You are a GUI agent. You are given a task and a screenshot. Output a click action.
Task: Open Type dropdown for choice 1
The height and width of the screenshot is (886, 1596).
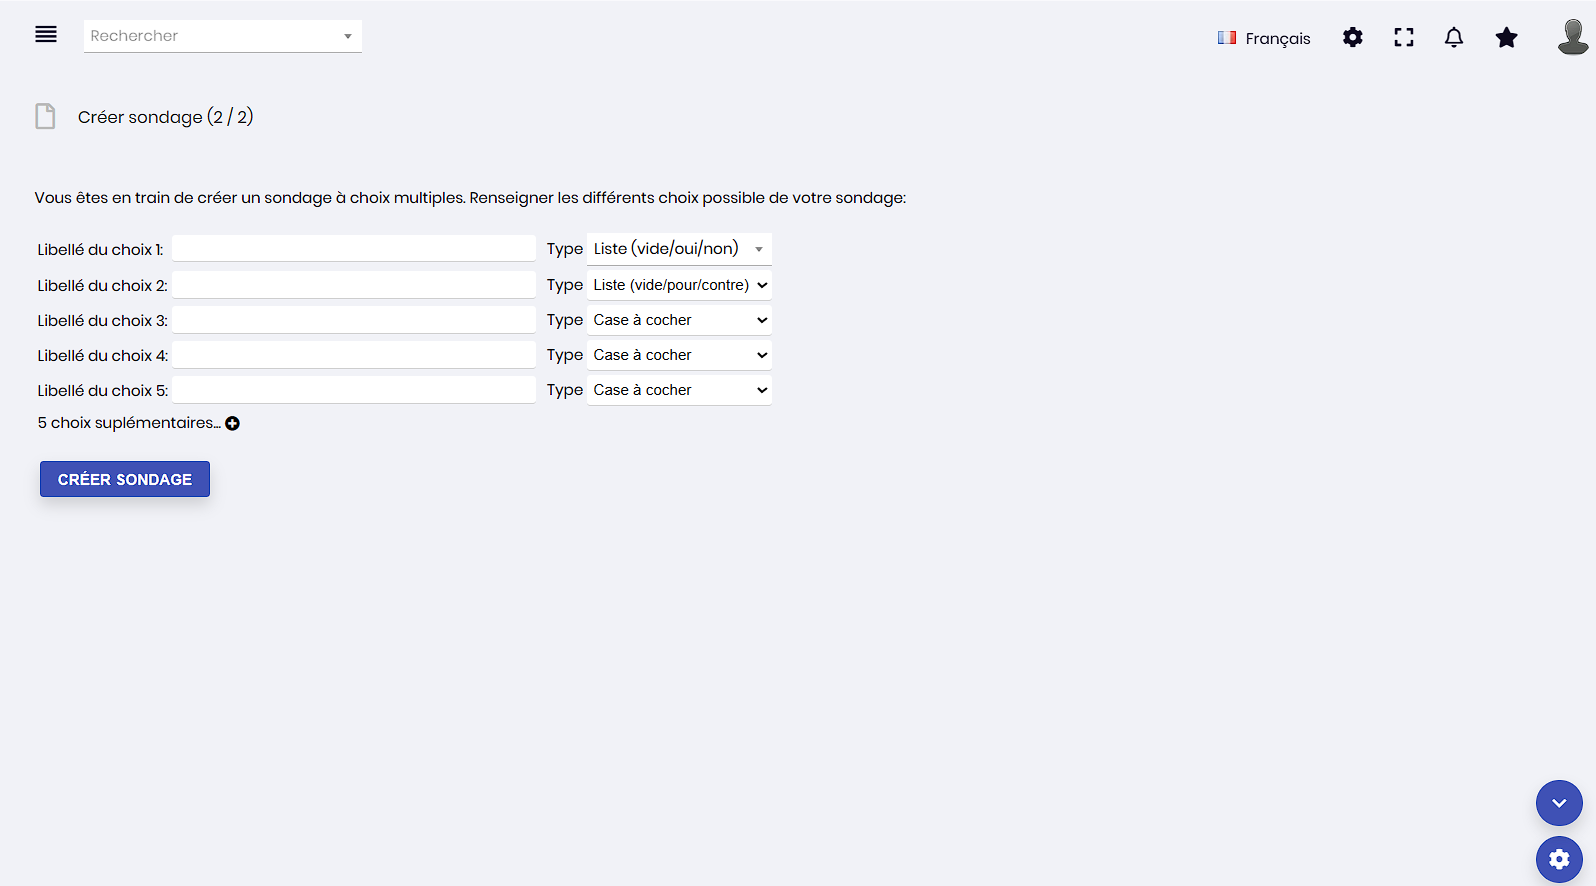tap(679, 249)
